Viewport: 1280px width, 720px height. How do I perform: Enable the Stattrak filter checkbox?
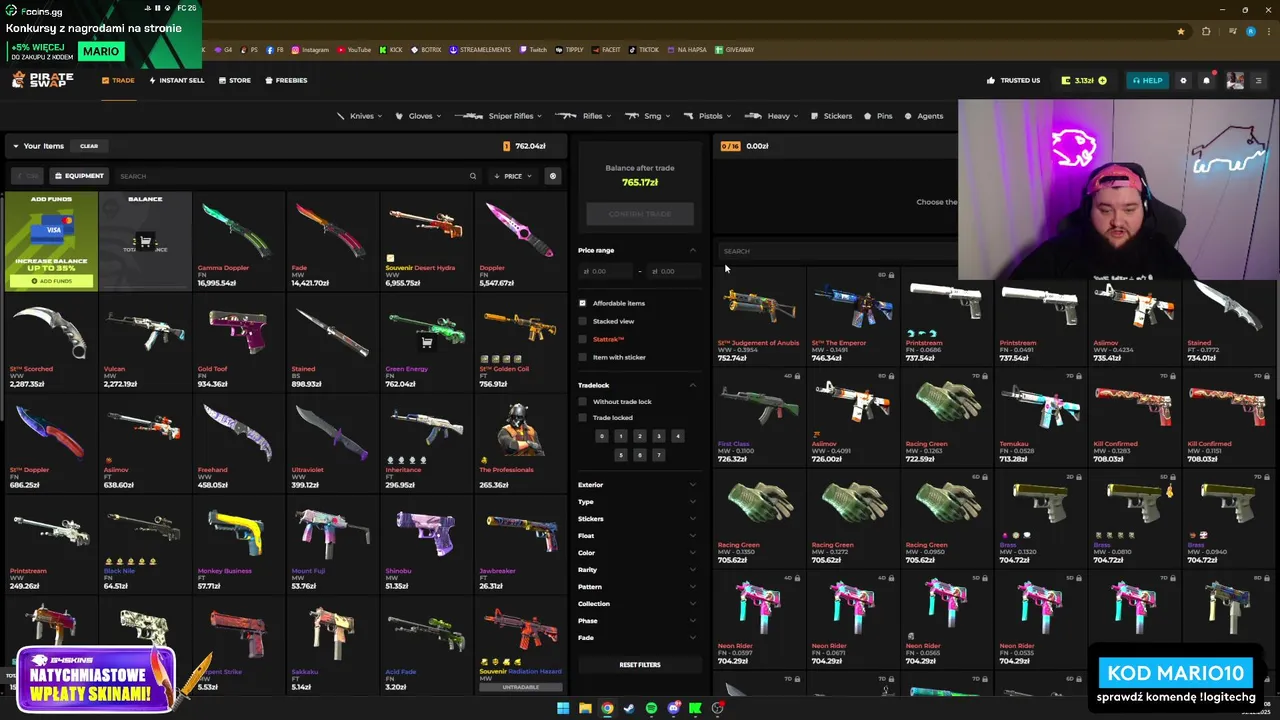tap(583, 339)
